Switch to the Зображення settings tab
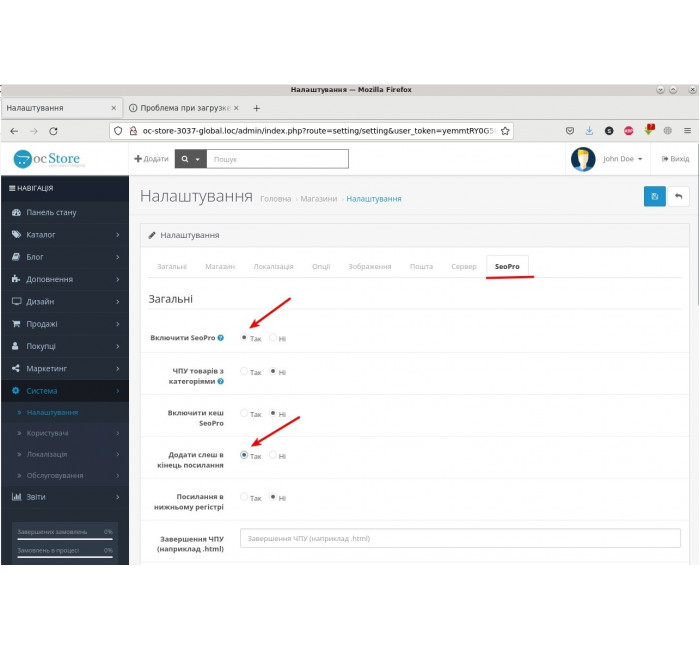Viewport: 700px width, 650px height. [370, 267]
